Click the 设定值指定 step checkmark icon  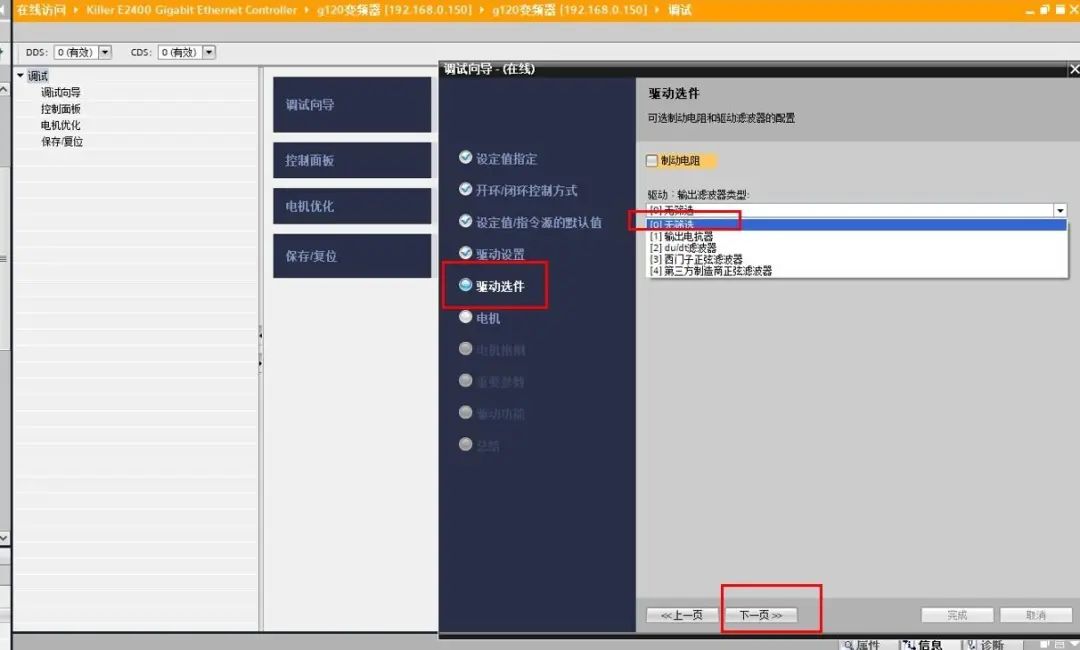[x=466, y=158]
